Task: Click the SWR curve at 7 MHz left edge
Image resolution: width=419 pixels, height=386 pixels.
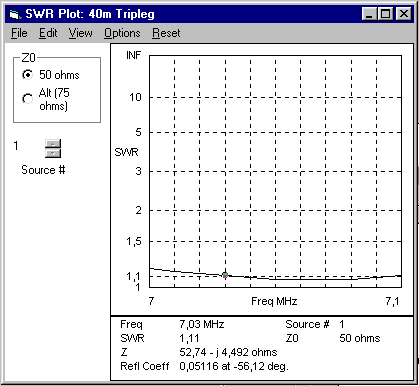Action: [x=150, y=268]
